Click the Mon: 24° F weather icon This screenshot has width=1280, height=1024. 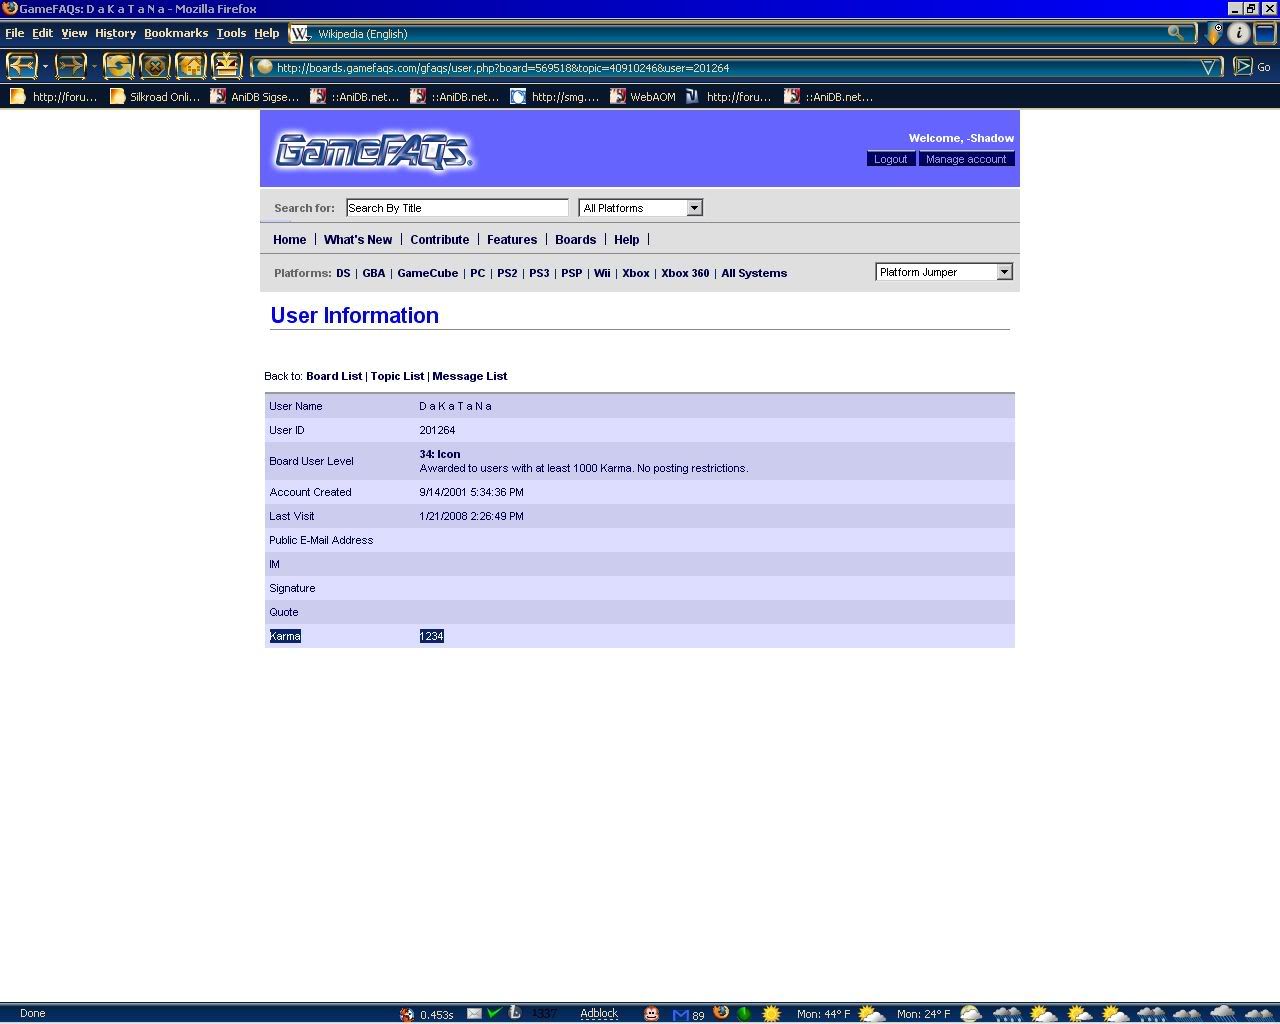970,1014
